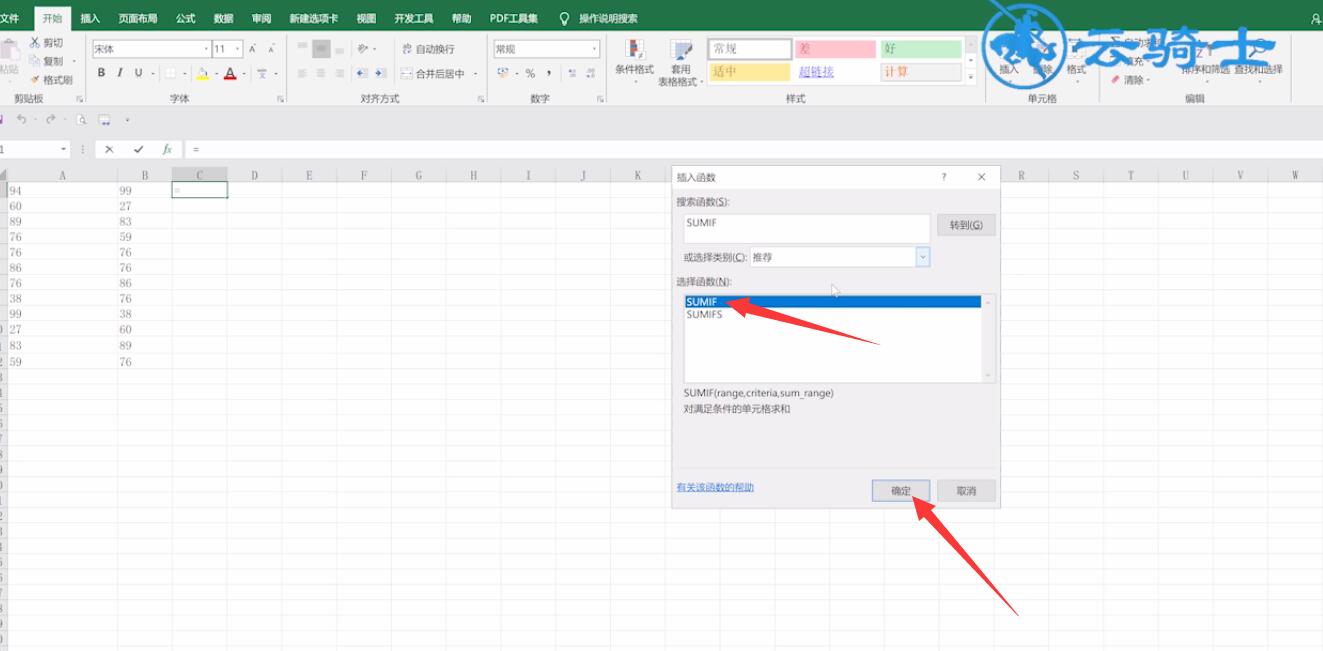Open the font name 宋体 dropdown
The height and width of the screenshot is (651, 1323).
click(206, 48)
